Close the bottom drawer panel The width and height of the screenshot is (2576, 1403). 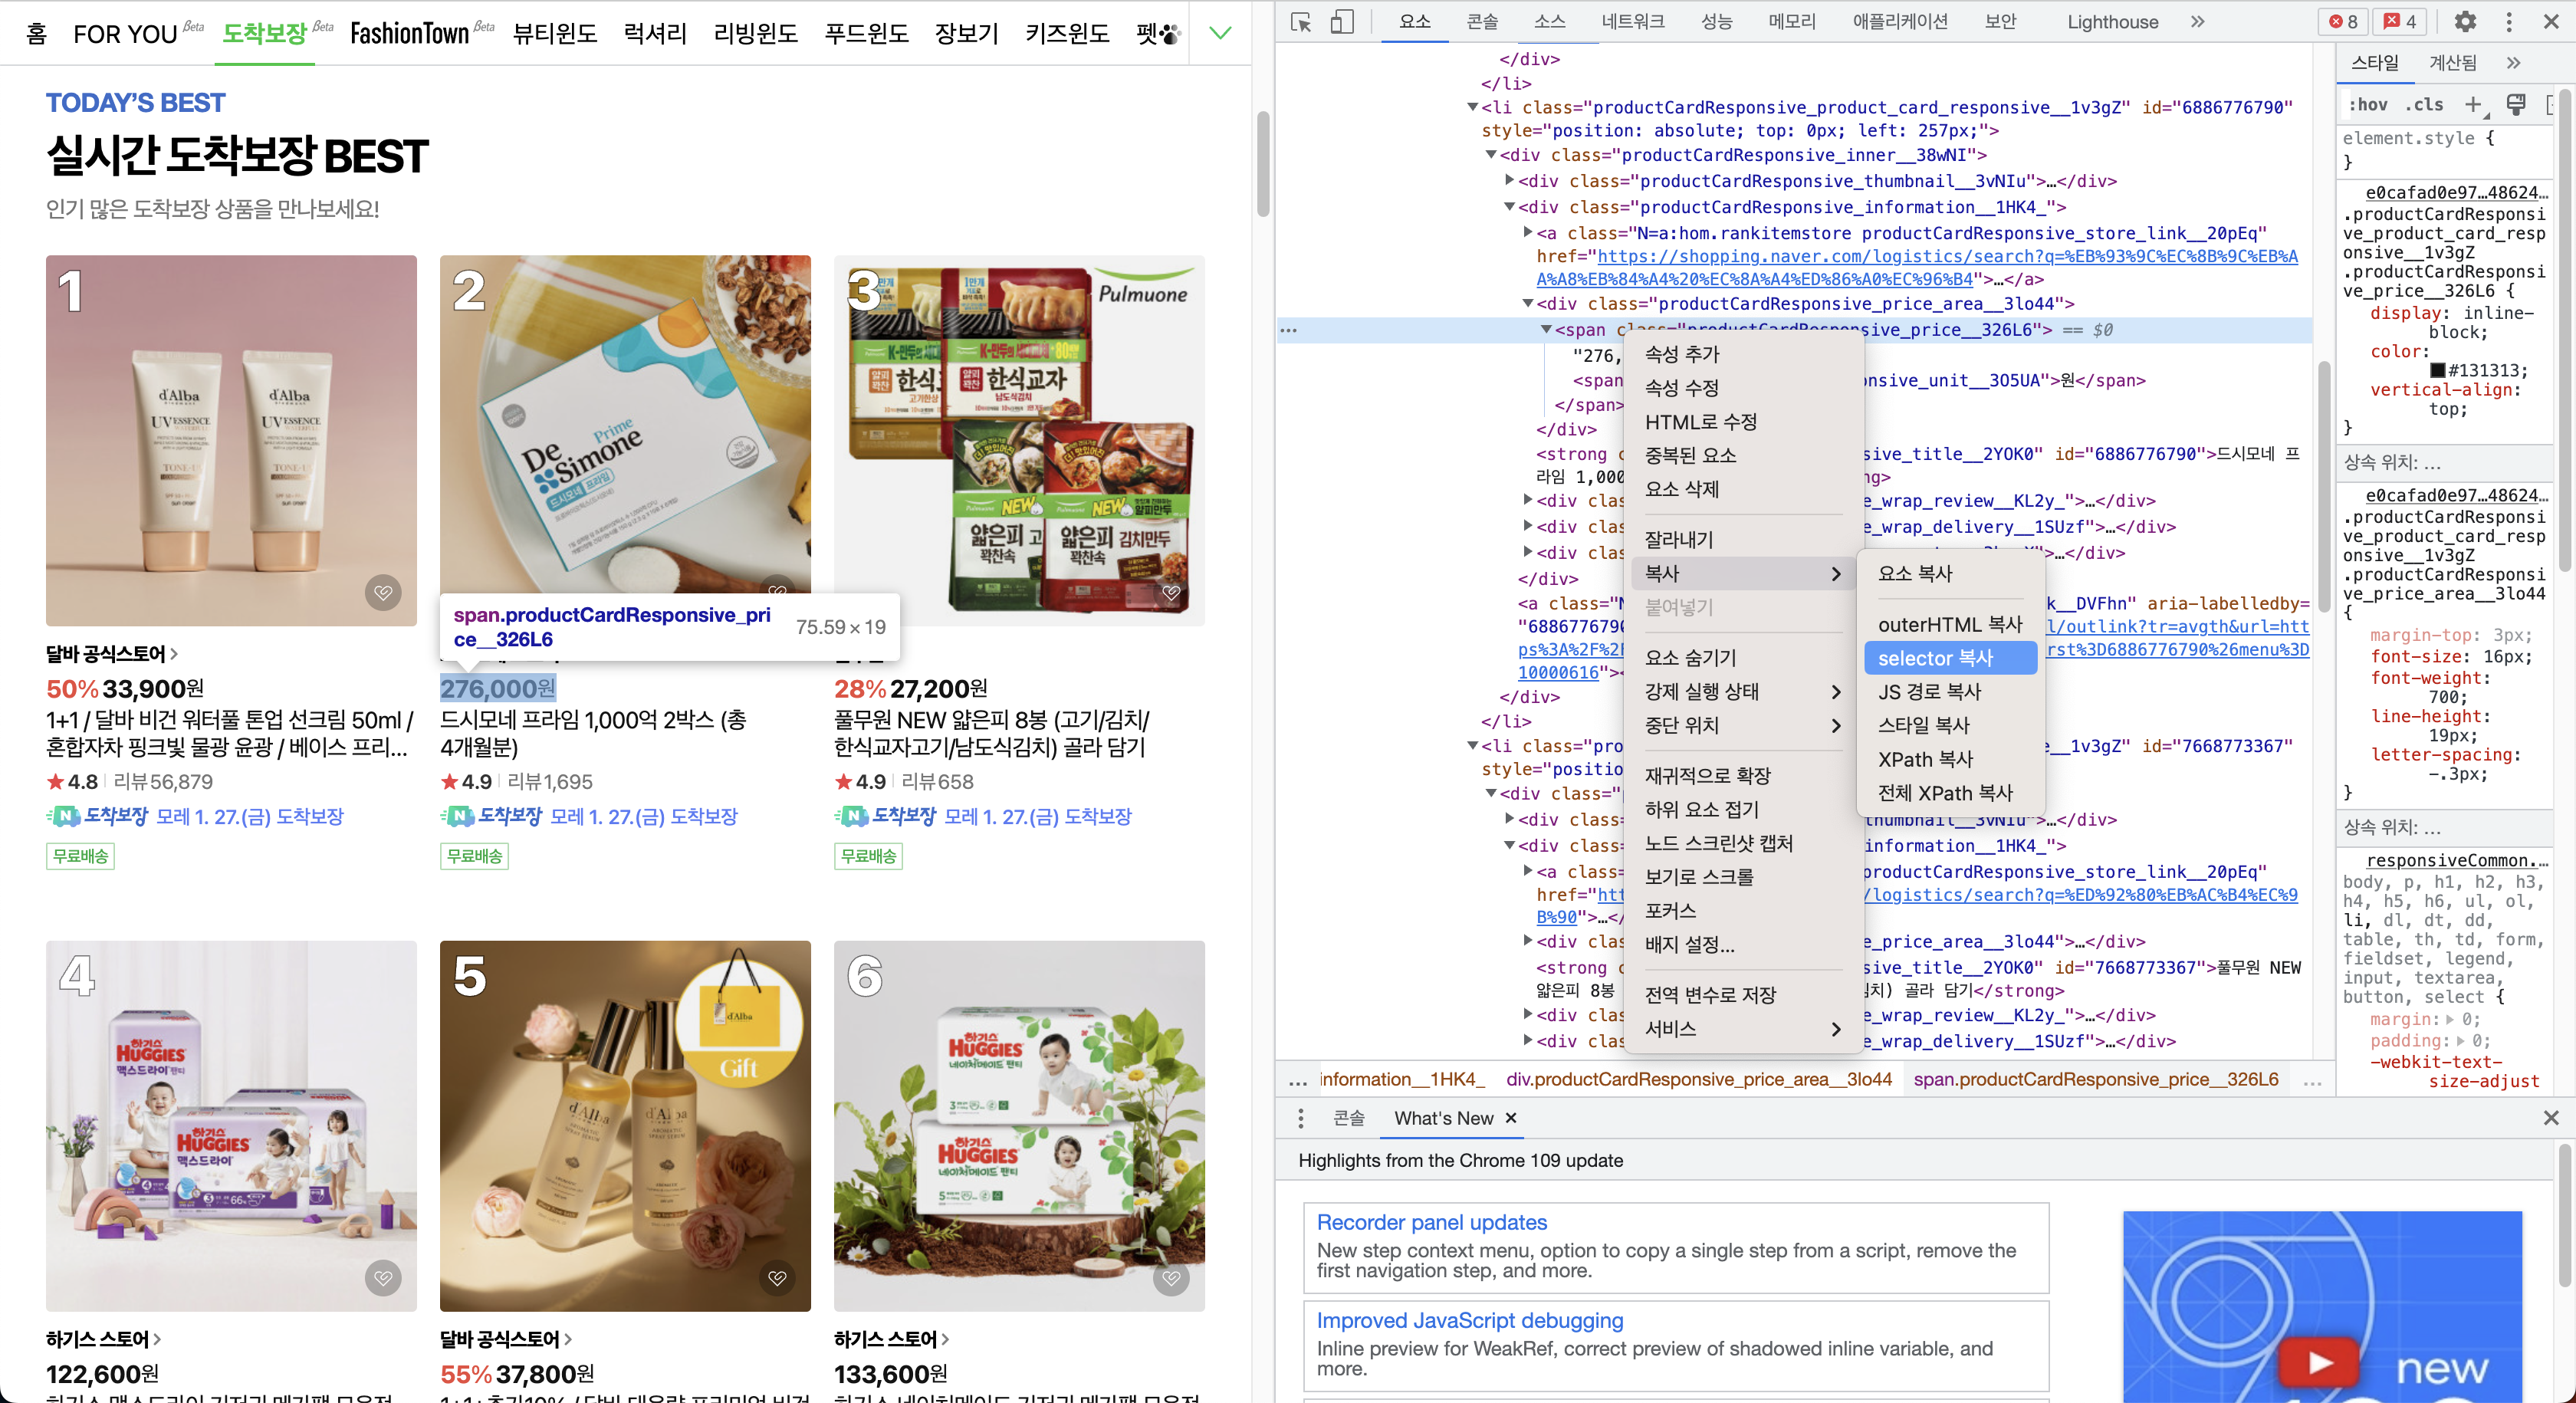coord(2551,1118)
